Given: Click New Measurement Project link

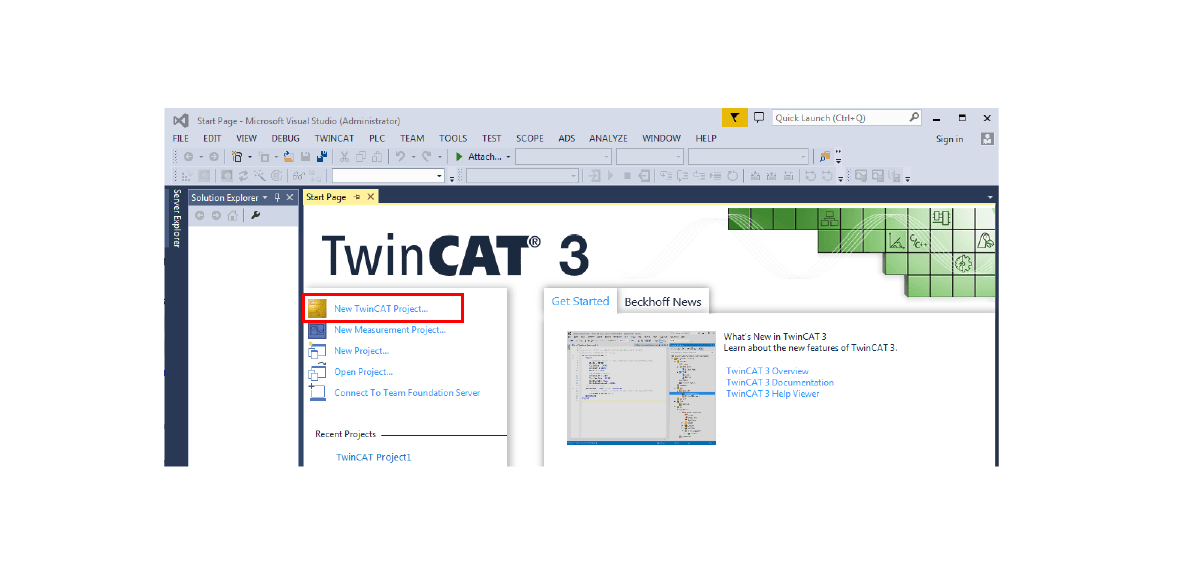Looking at the screenshot, I should [x=390, y=330].
